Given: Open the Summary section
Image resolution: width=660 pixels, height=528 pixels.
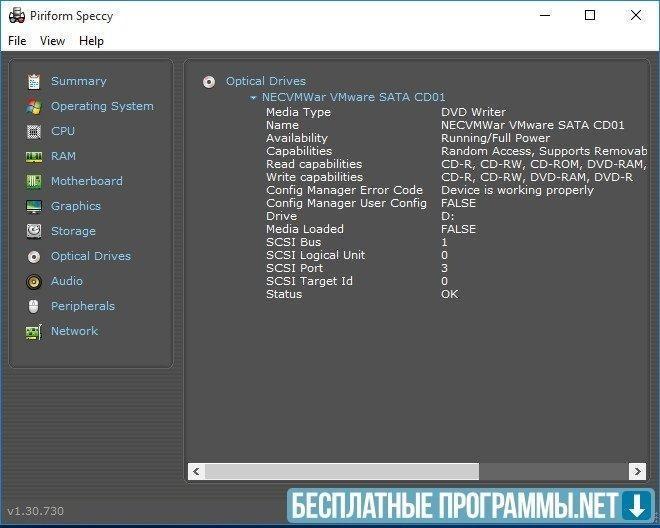Looking at the screenshot, I should tap(79, 81).
